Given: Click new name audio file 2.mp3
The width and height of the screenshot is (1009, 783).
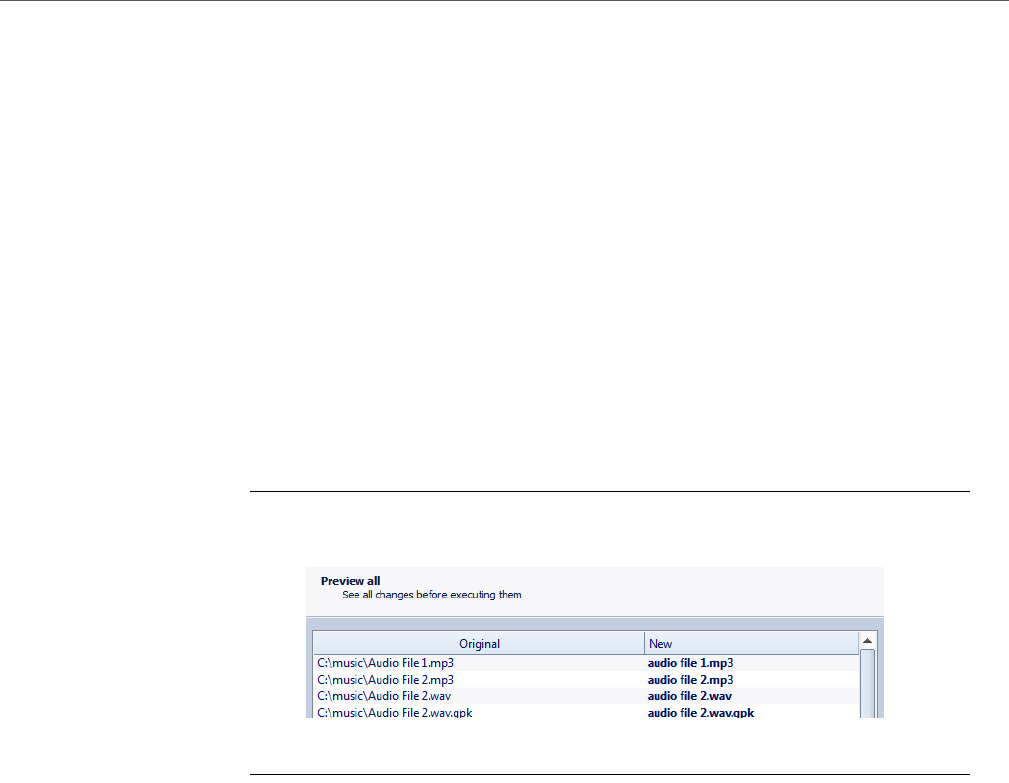Looking at the screenshot, I should coord(690,680).
